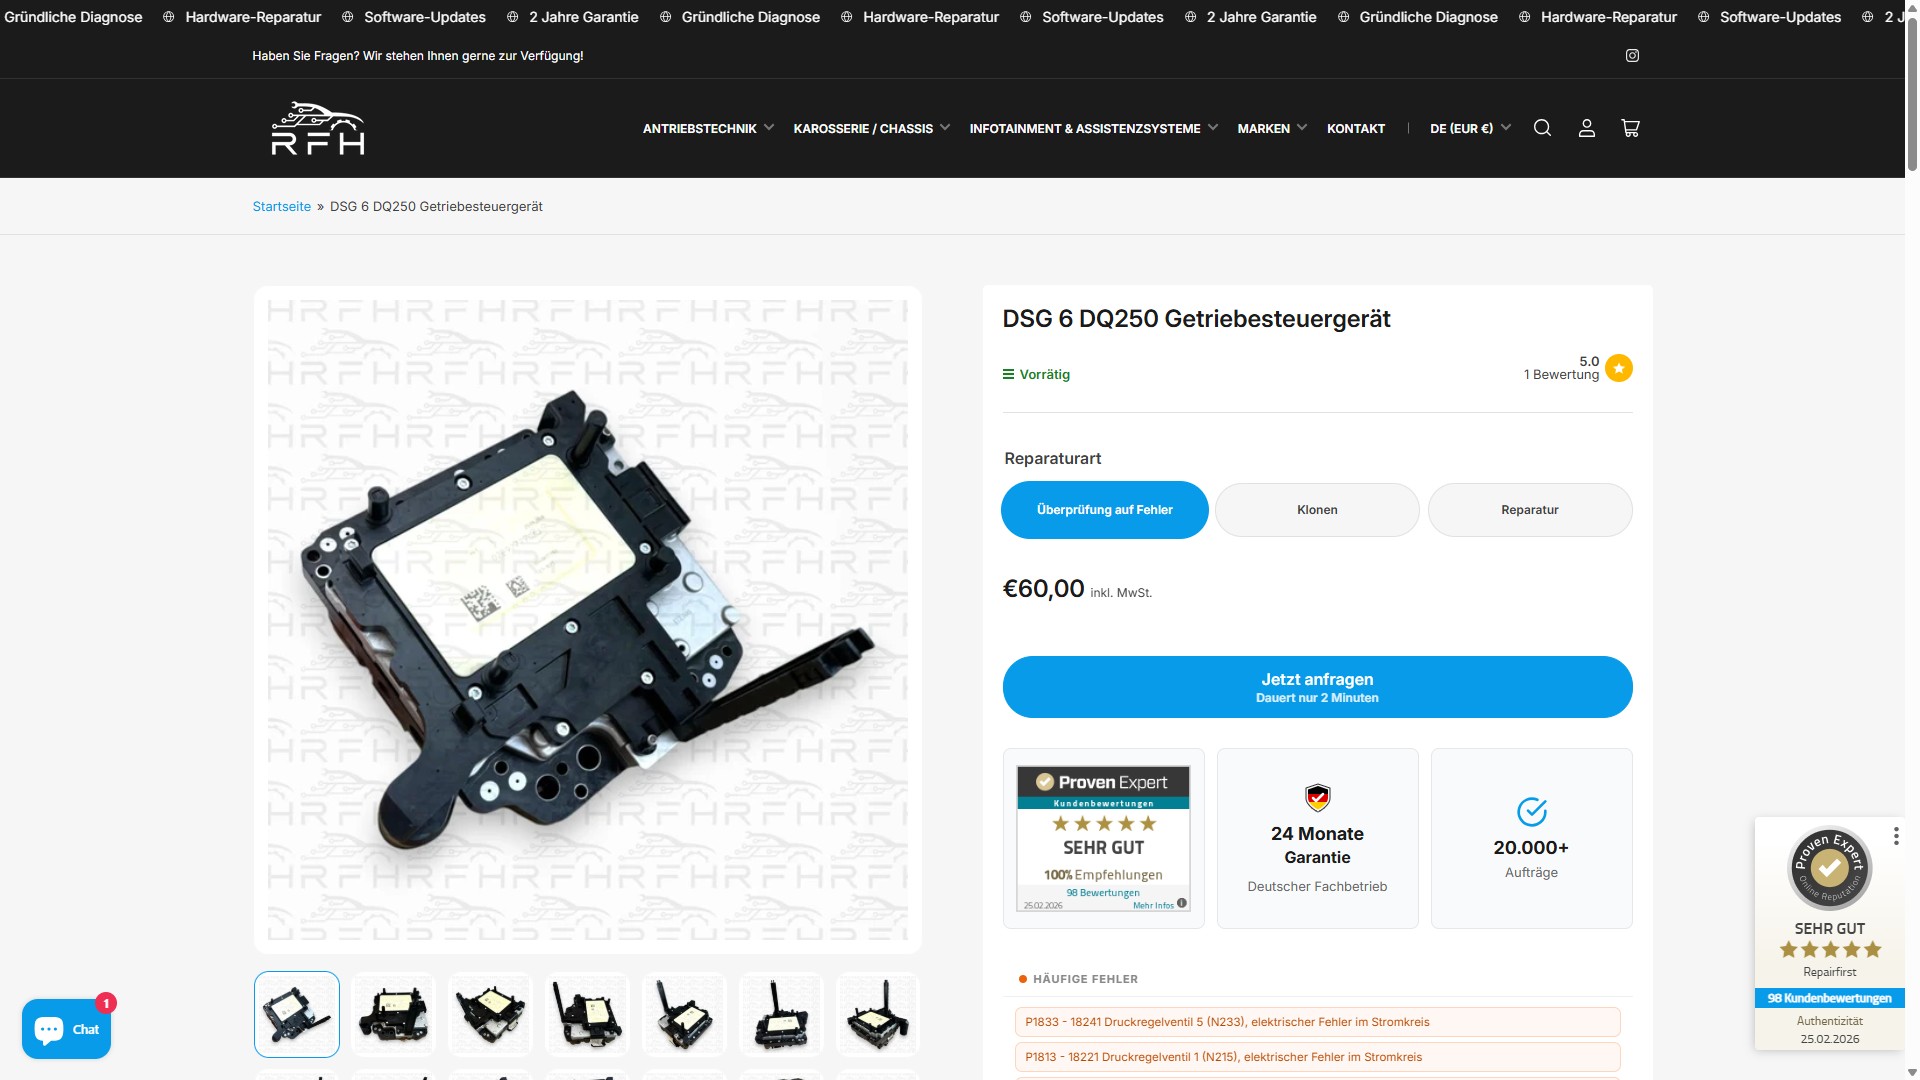Open the user account icon

pos(1586,128)
